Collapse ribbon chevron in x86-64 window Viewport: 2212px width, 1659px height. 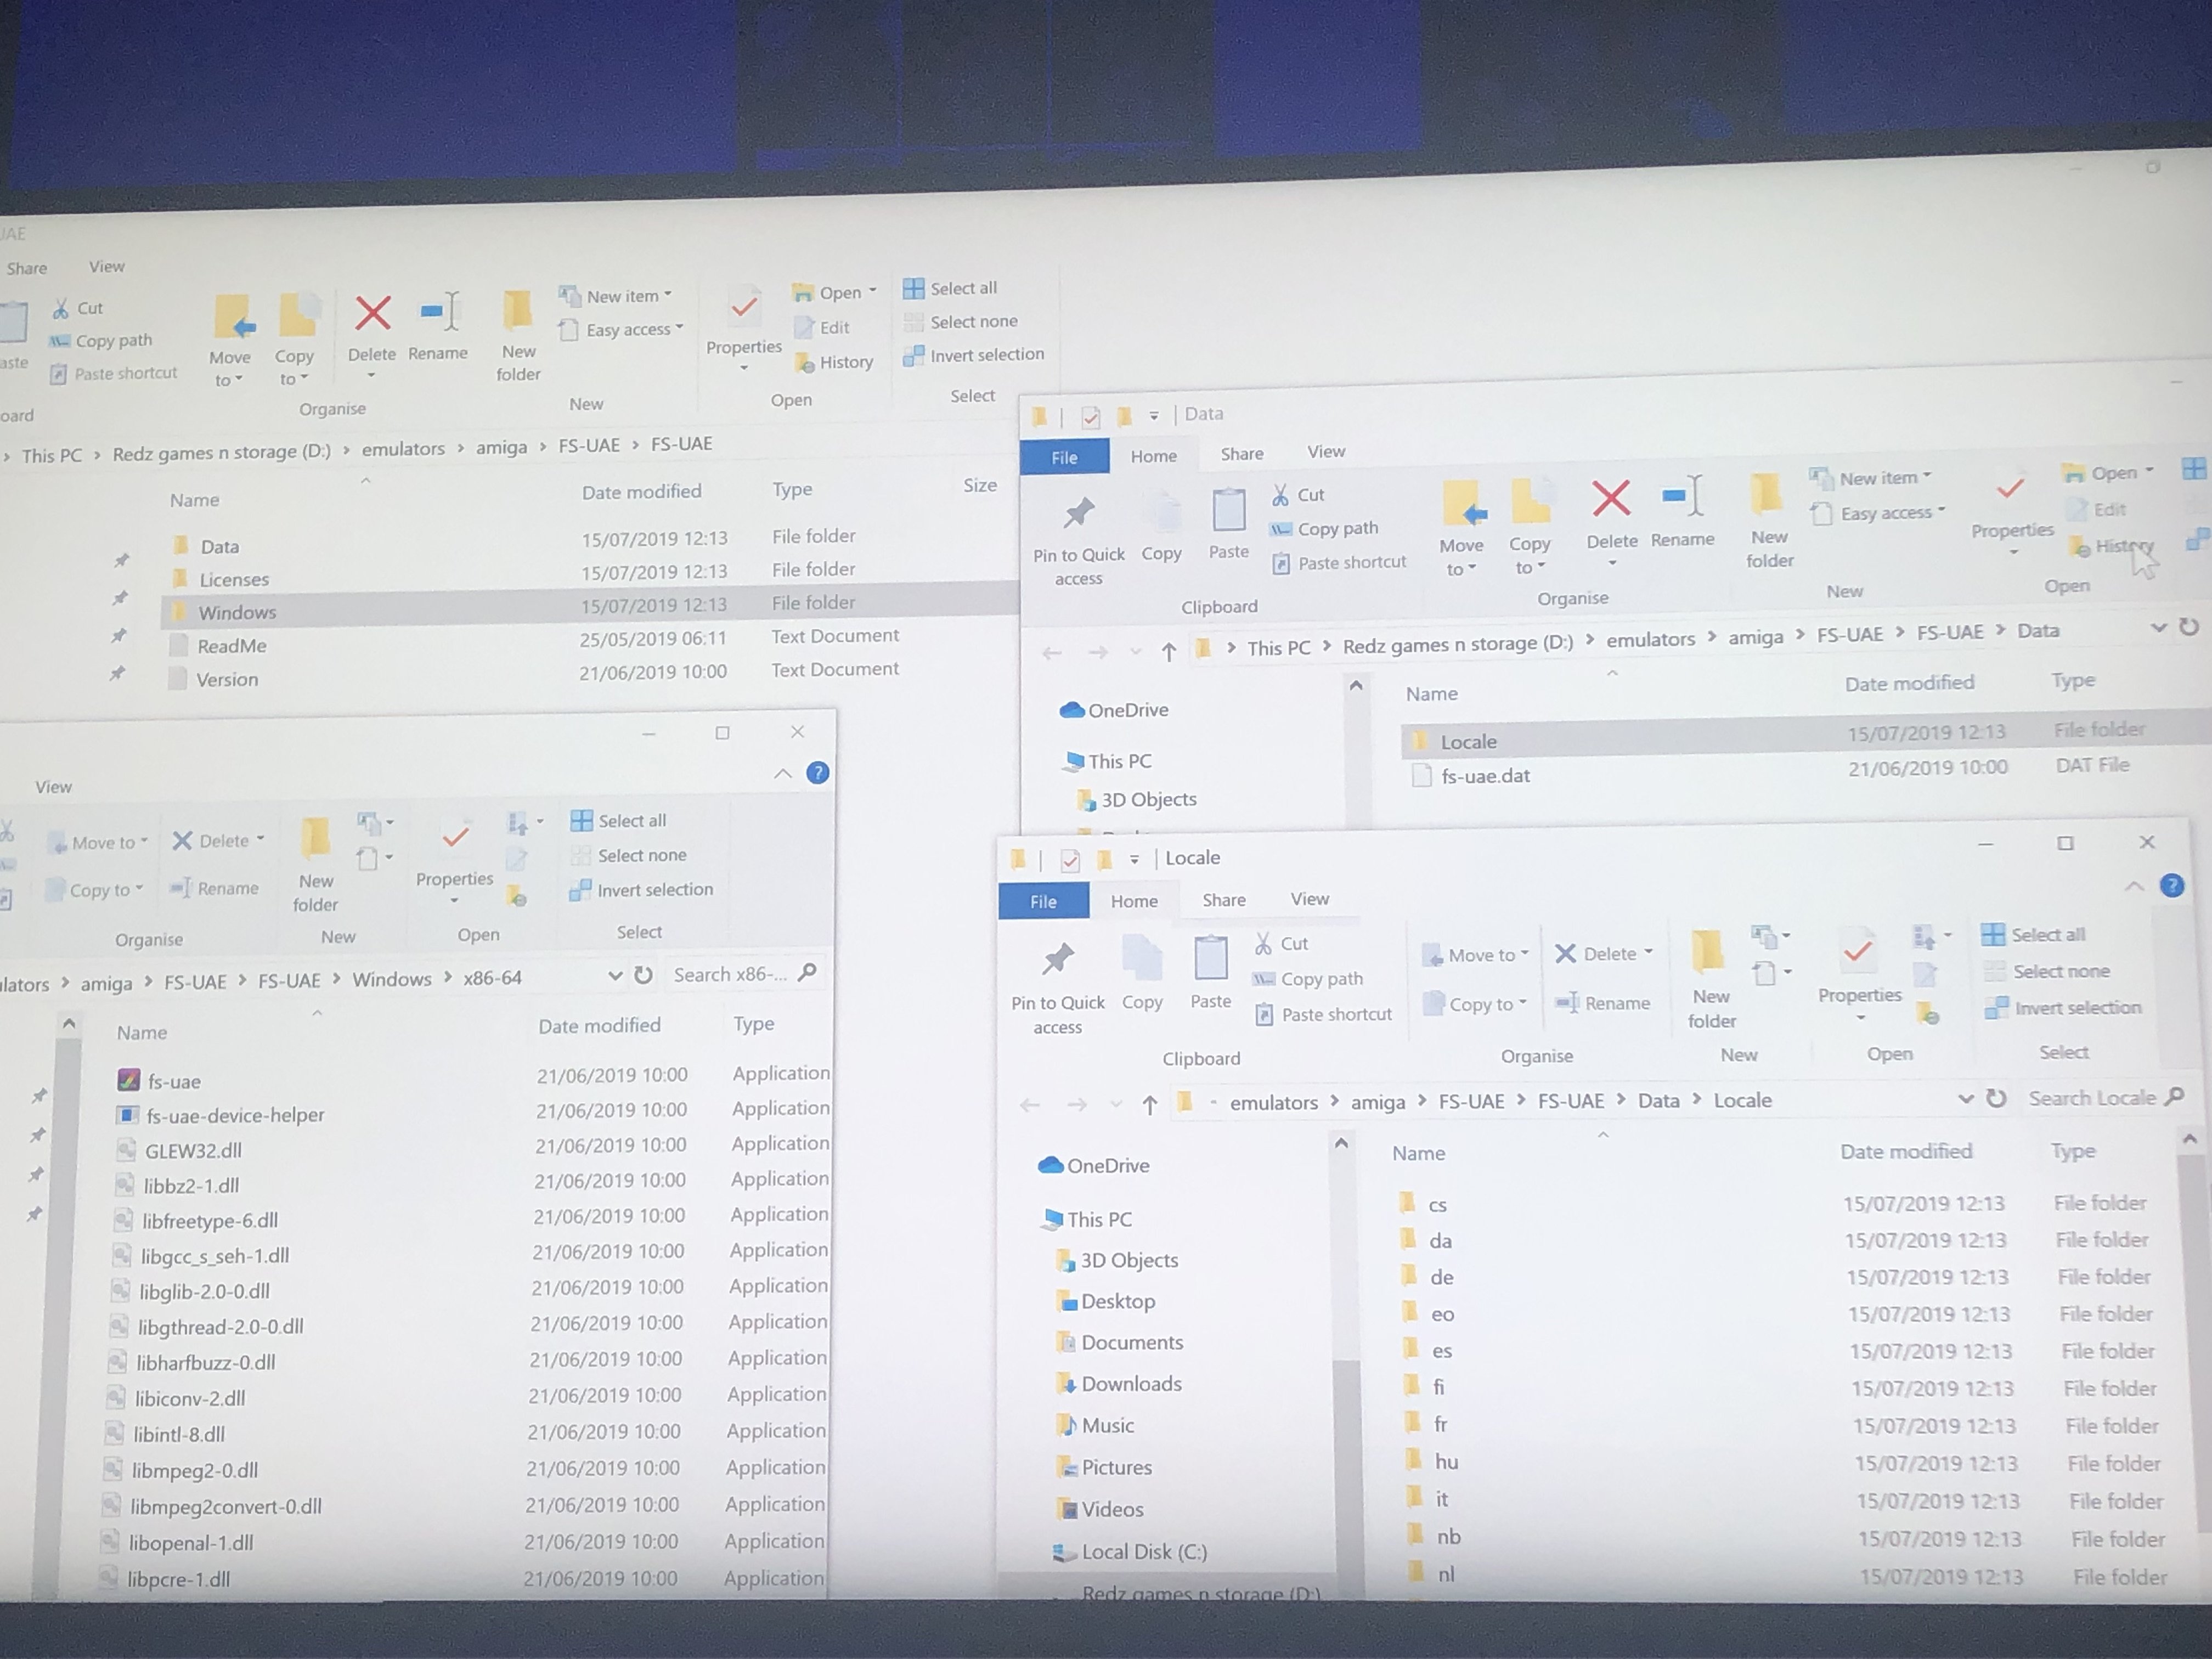pos(783,773)
